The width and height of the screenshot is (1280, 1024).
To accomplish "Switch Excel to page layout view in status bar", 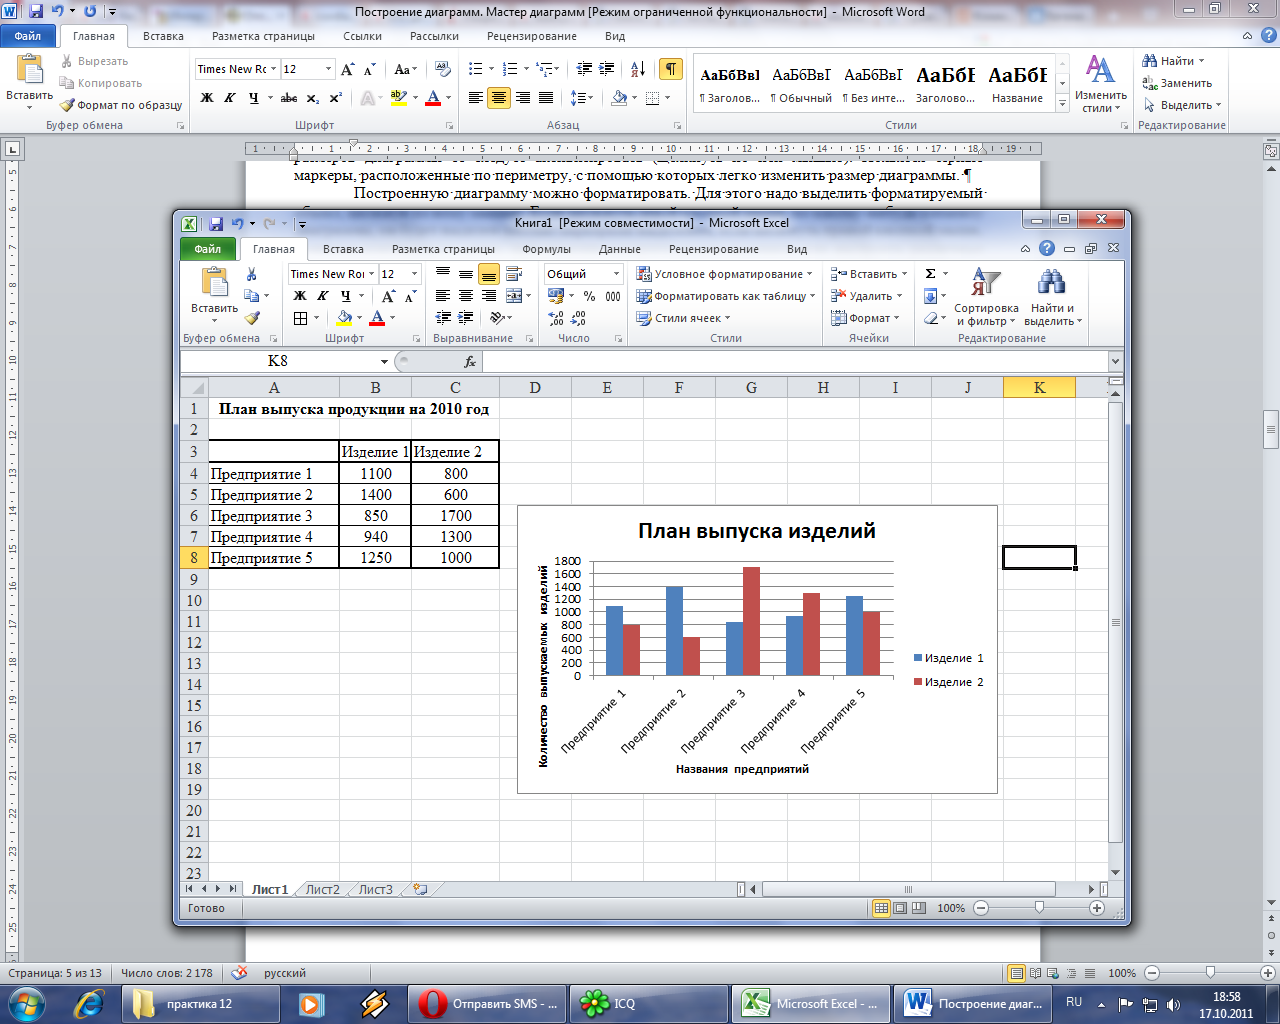I will [x=900, y=908].
